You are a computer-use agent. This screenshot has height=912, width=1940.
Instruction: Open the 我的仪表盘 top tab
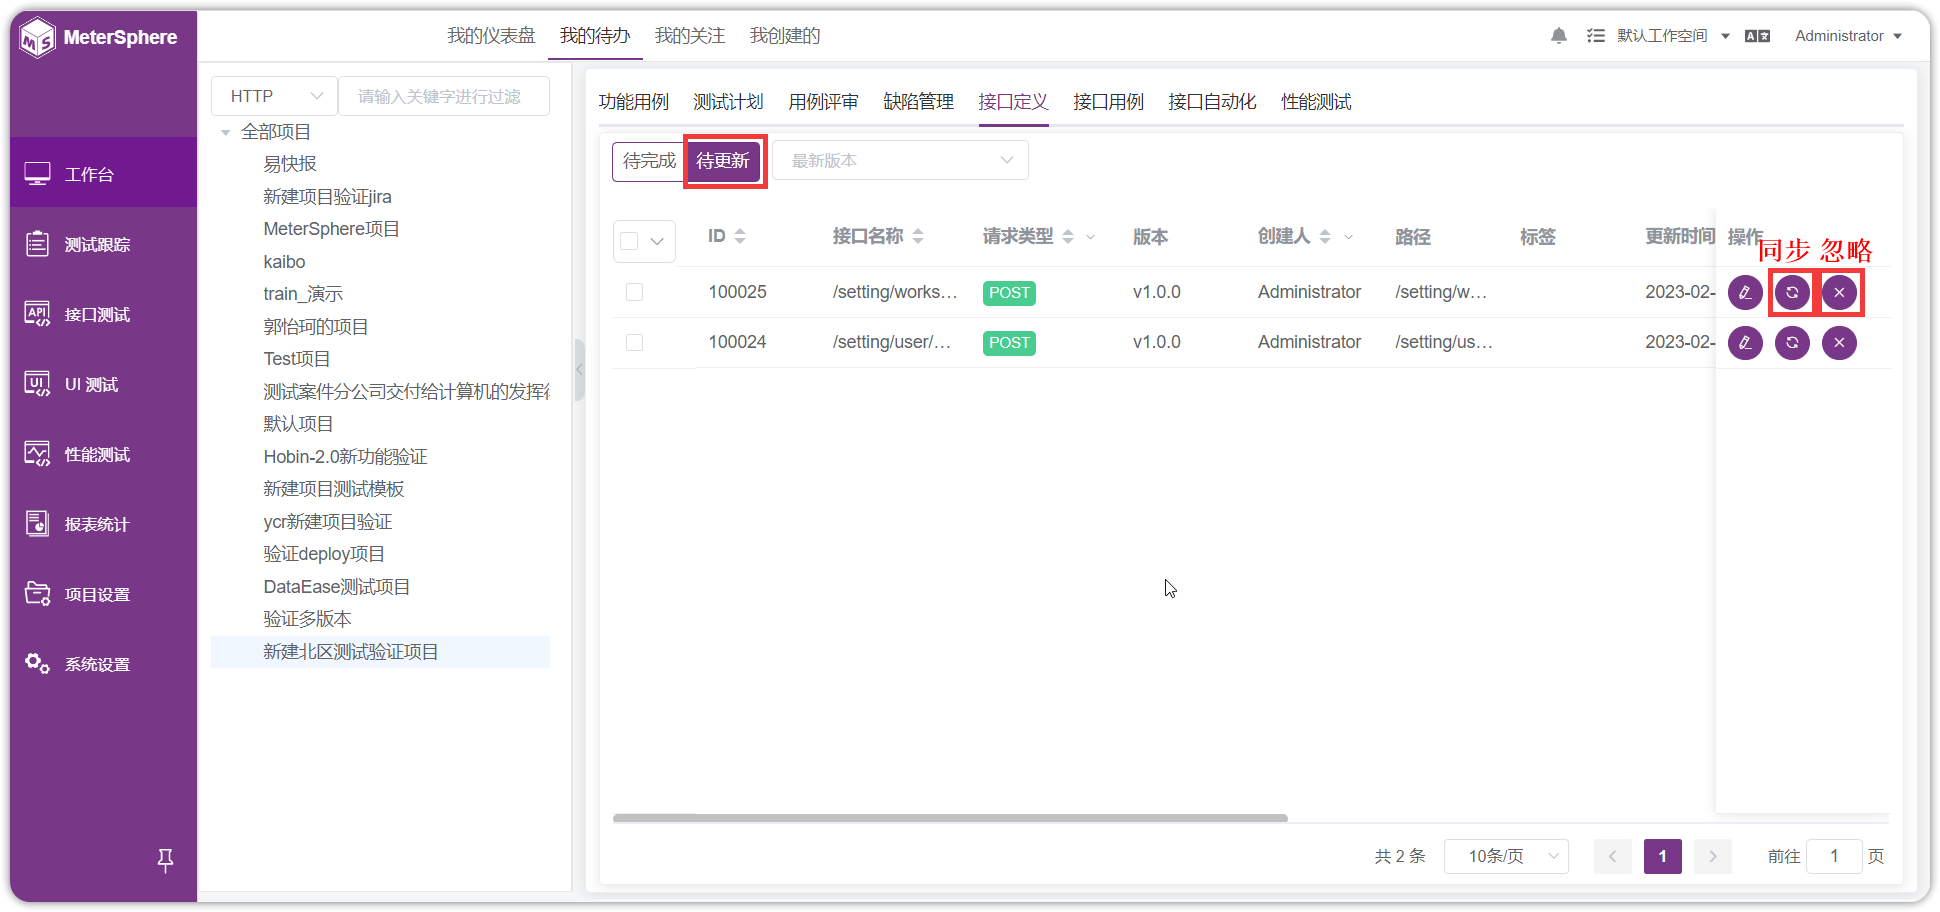491,36
